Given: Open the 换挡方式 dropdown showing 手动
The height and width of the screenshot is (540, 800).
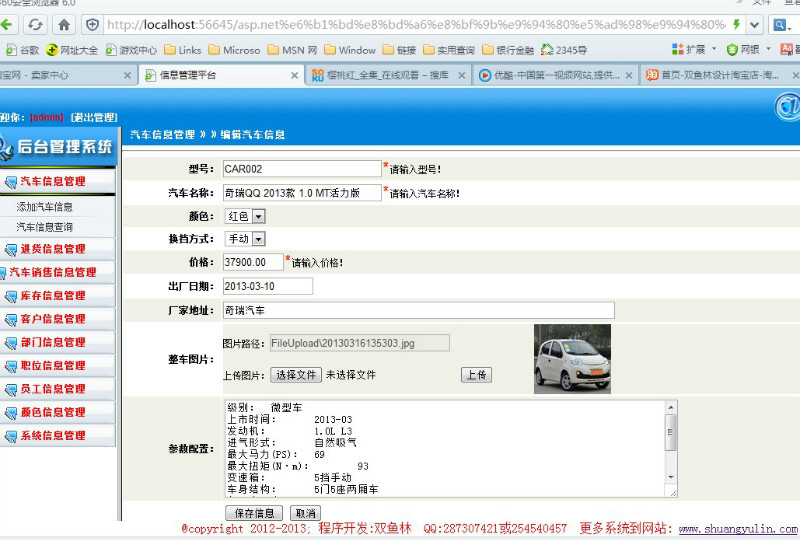Looking at the screenshot, I should (x=245, y=239).
